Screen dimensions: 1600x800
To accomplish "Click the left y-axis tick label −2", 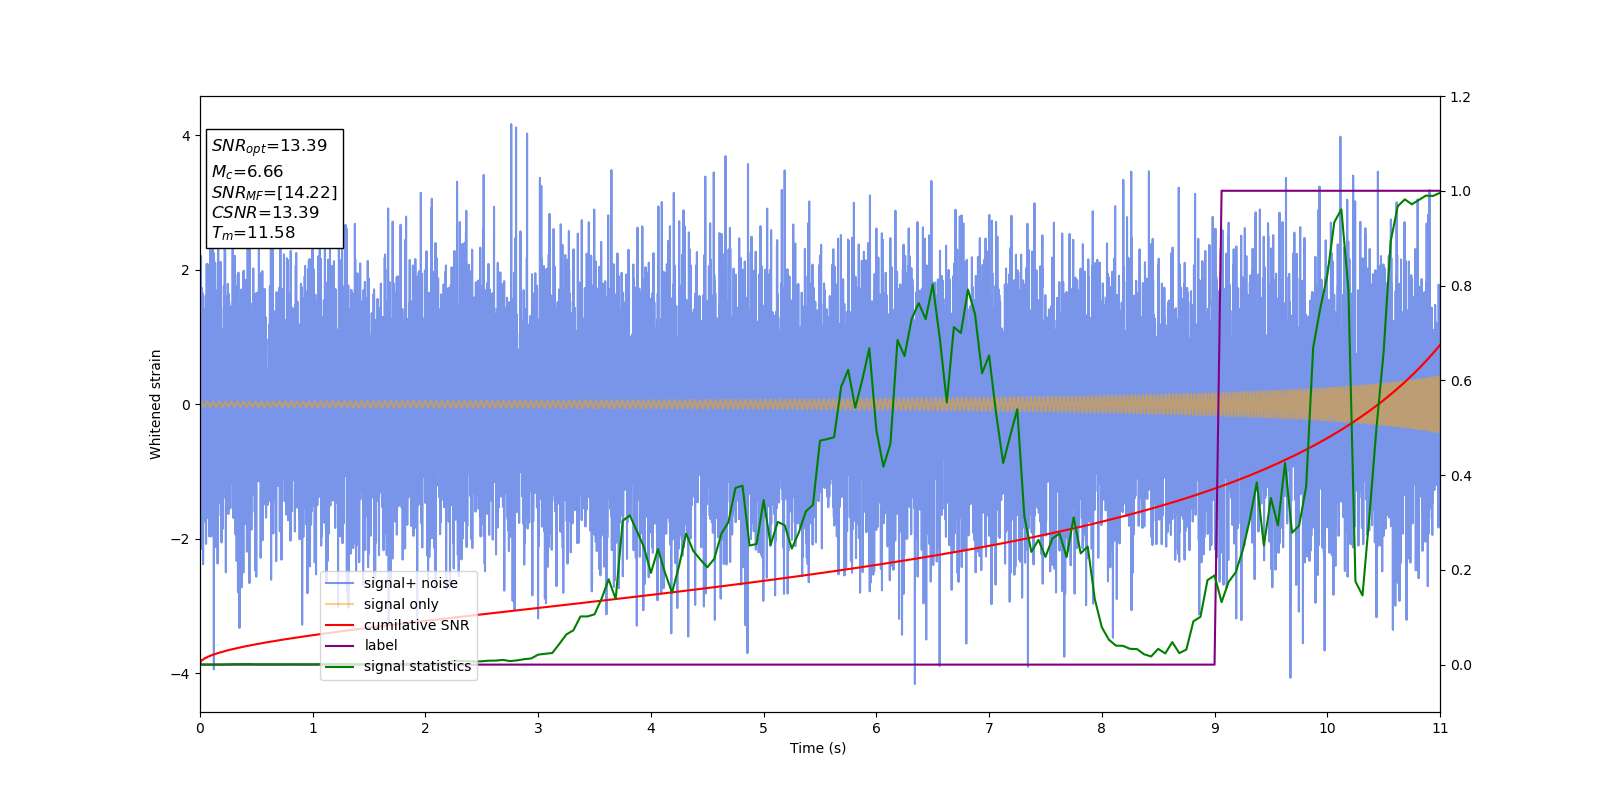I will [181, 539].
